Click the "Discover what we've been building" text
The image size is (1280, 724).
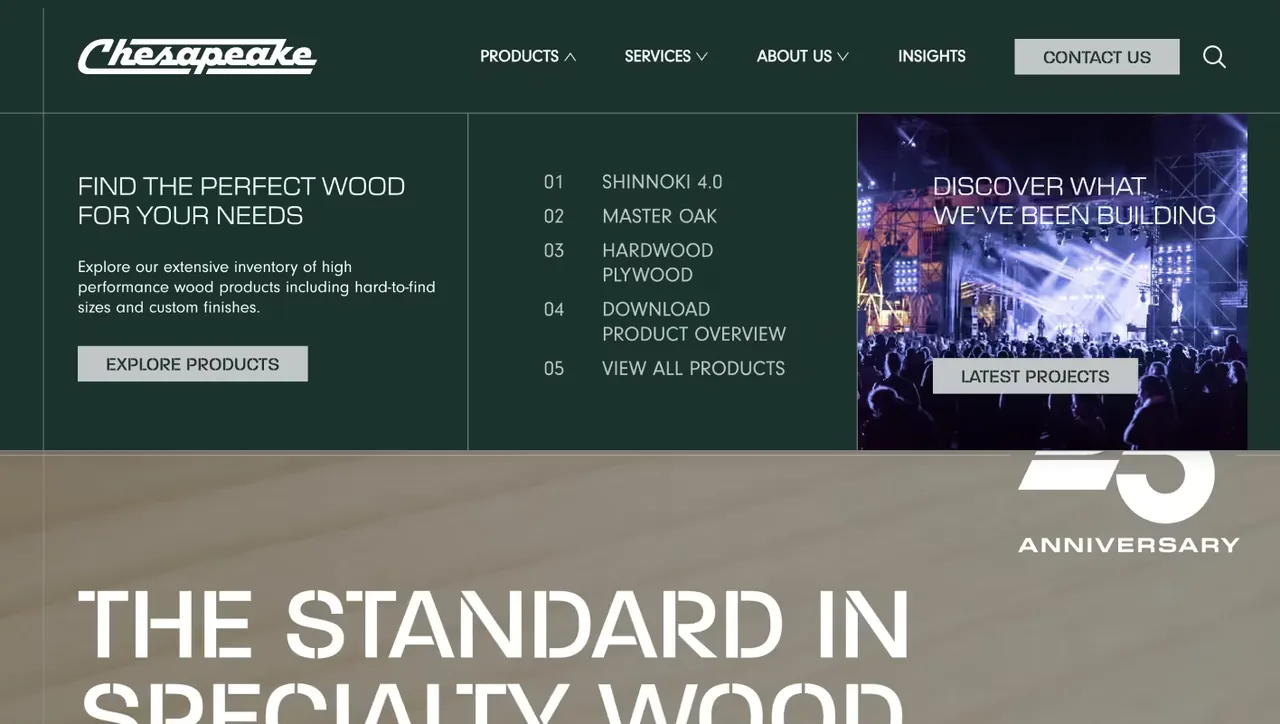[x=1074, y=201]
